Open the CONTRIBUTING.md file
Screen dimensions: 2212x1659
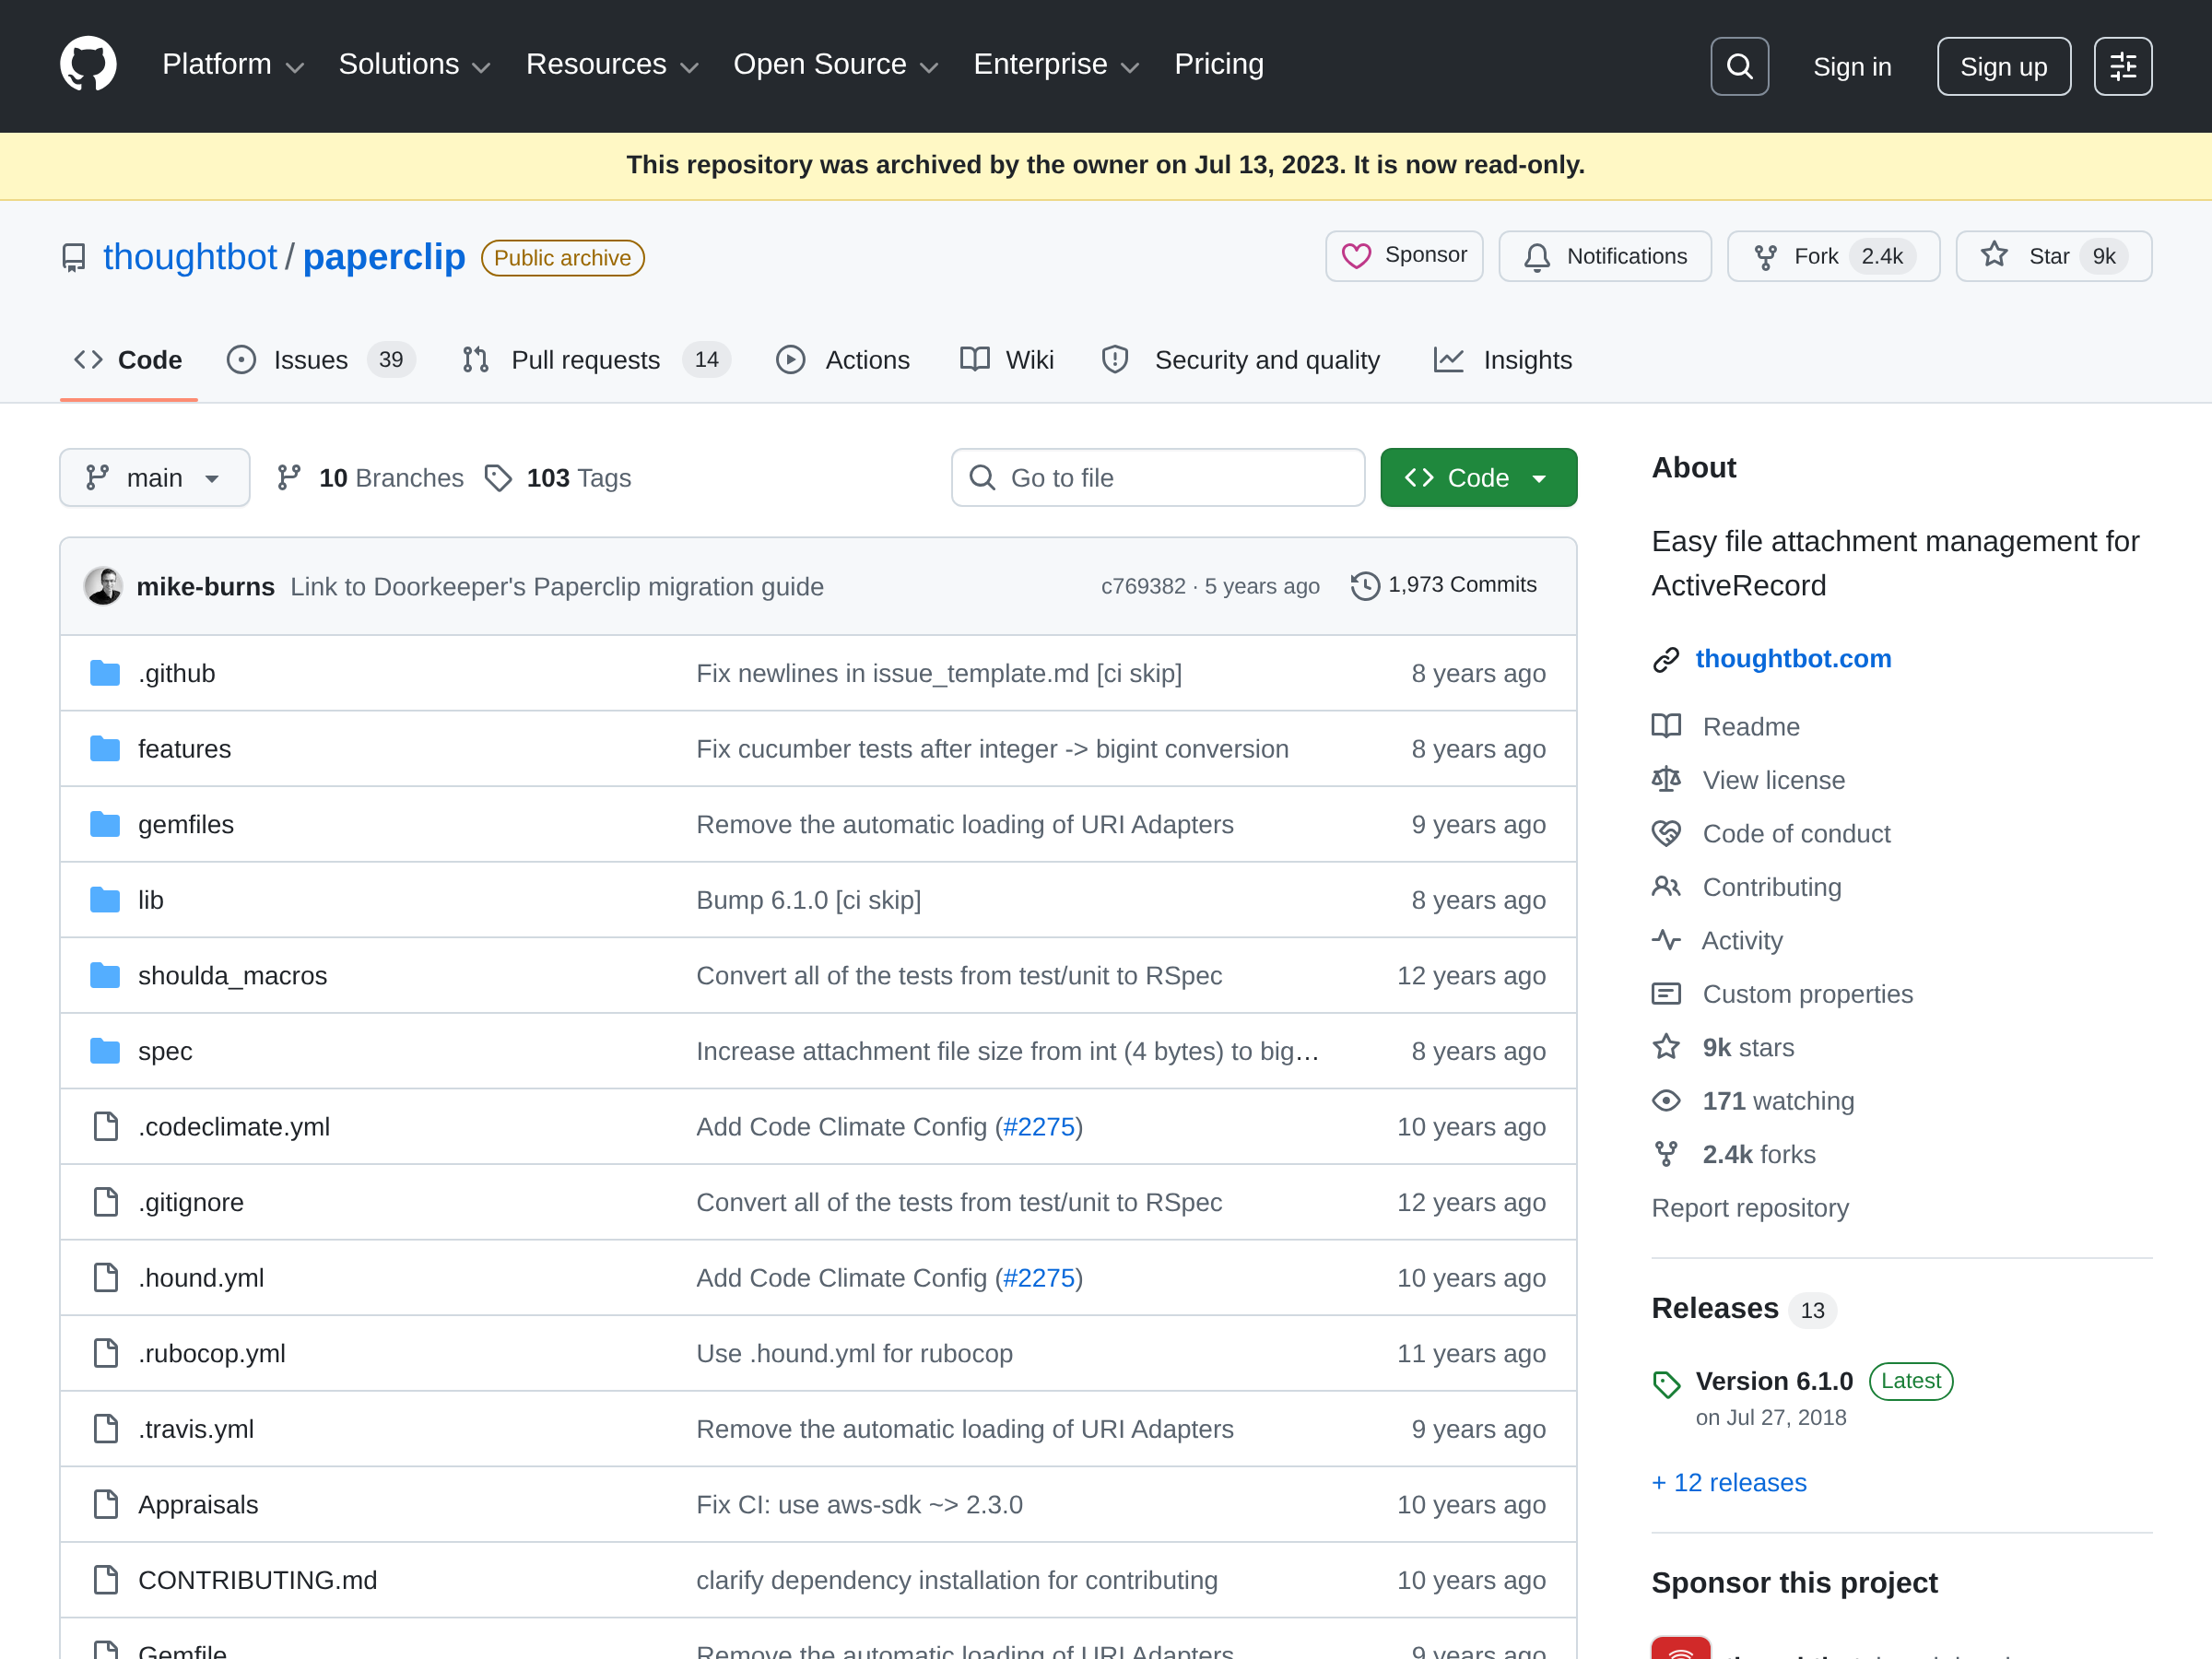[x=258, y=1579]
